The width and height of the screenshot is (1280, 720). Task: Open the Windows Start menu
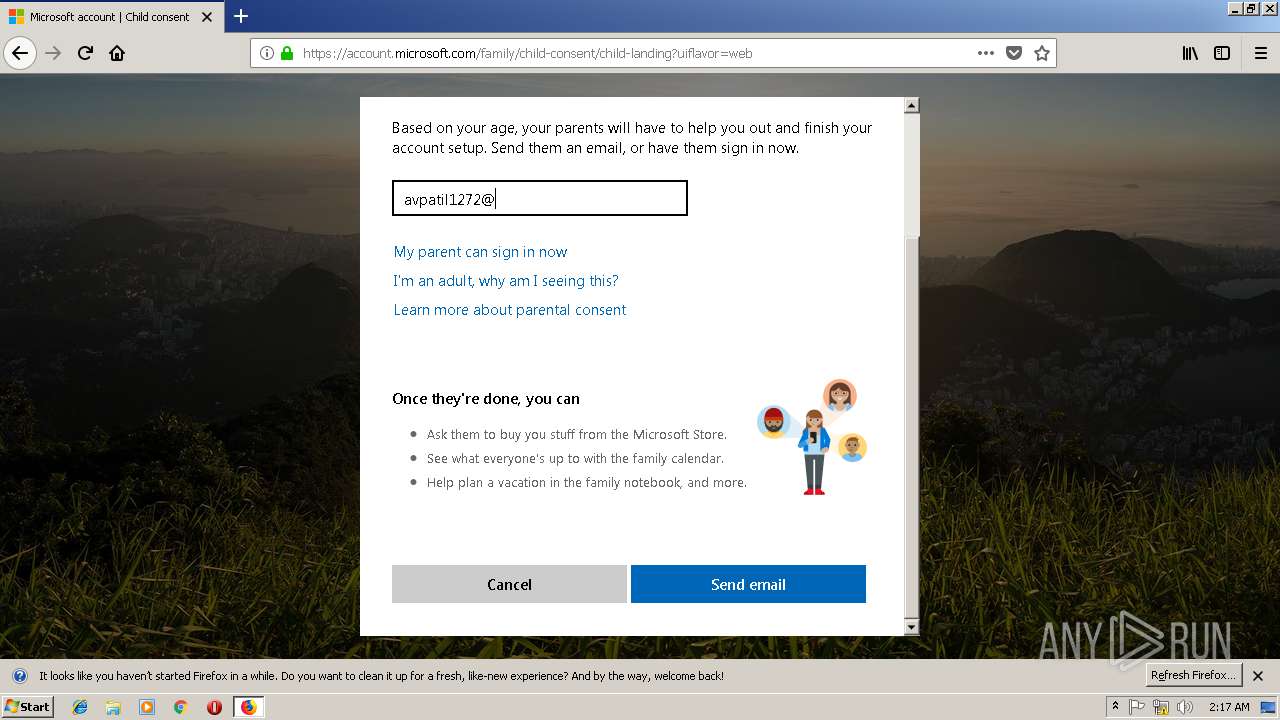pyautogui.click(x=28, y=706)
